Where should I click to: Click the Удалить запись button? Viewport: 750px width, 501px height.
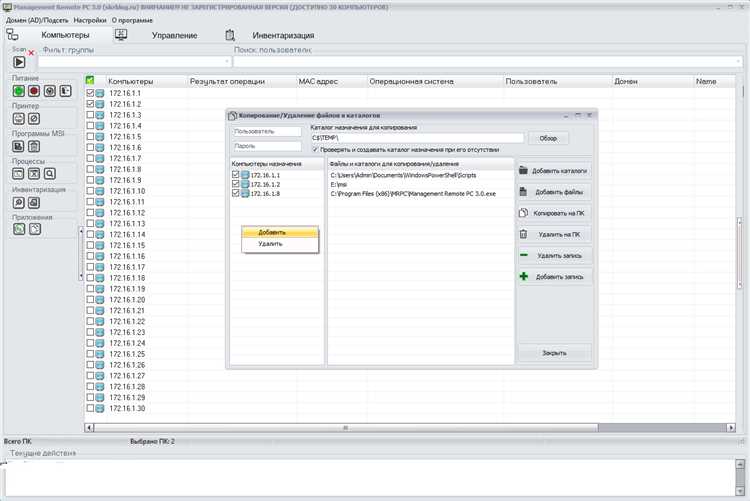tap(554, 256)
